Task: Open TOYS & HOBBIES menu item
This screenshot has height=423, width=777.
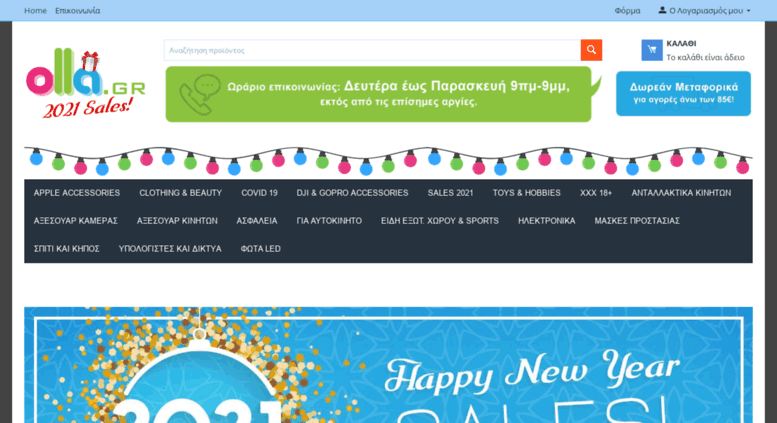Action: 526,193
